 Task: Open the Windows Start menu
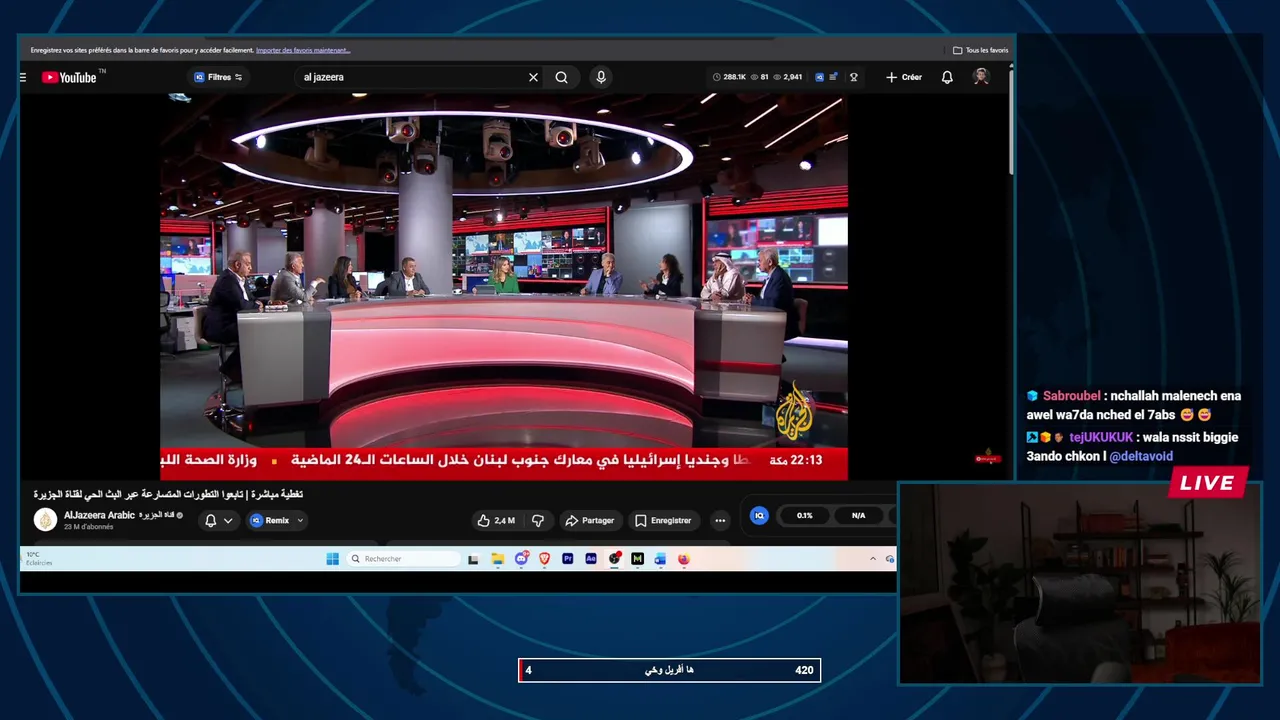point(332,559)
